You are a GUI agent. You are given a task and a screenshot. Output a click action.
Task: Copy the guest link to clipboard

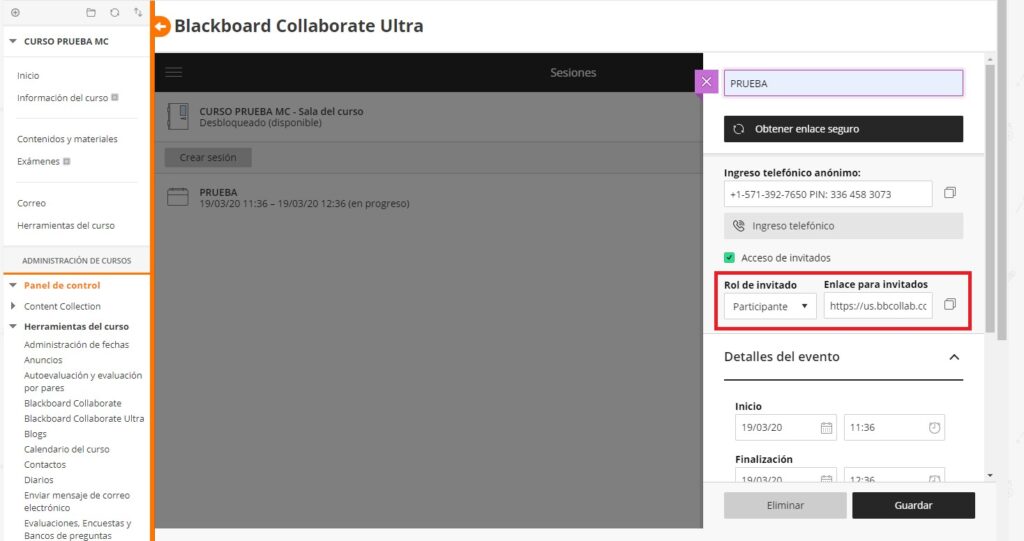[950, 304]
